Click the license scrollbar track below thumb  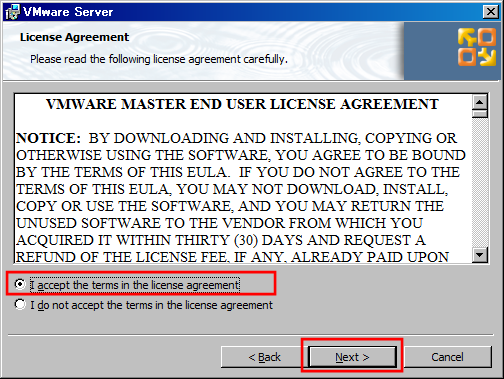click(480, 183)
